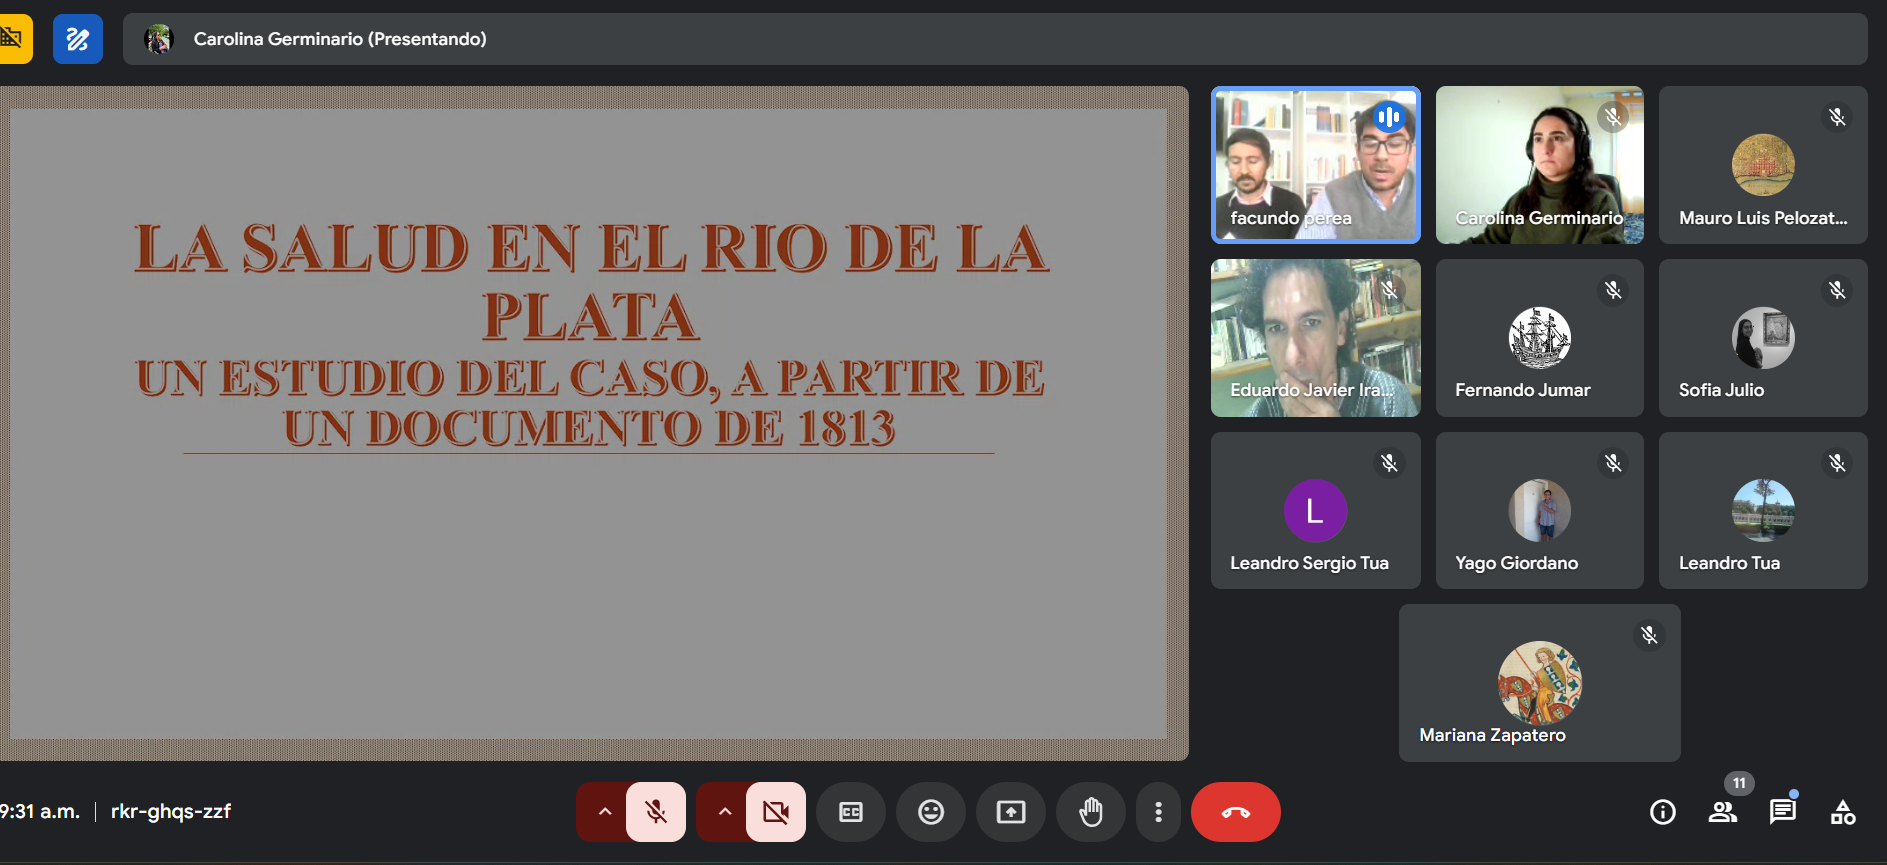The image size is (1887, 865).
Task: Show the participants list panel
Action: pyautogui.click(x=1722, y=812)
